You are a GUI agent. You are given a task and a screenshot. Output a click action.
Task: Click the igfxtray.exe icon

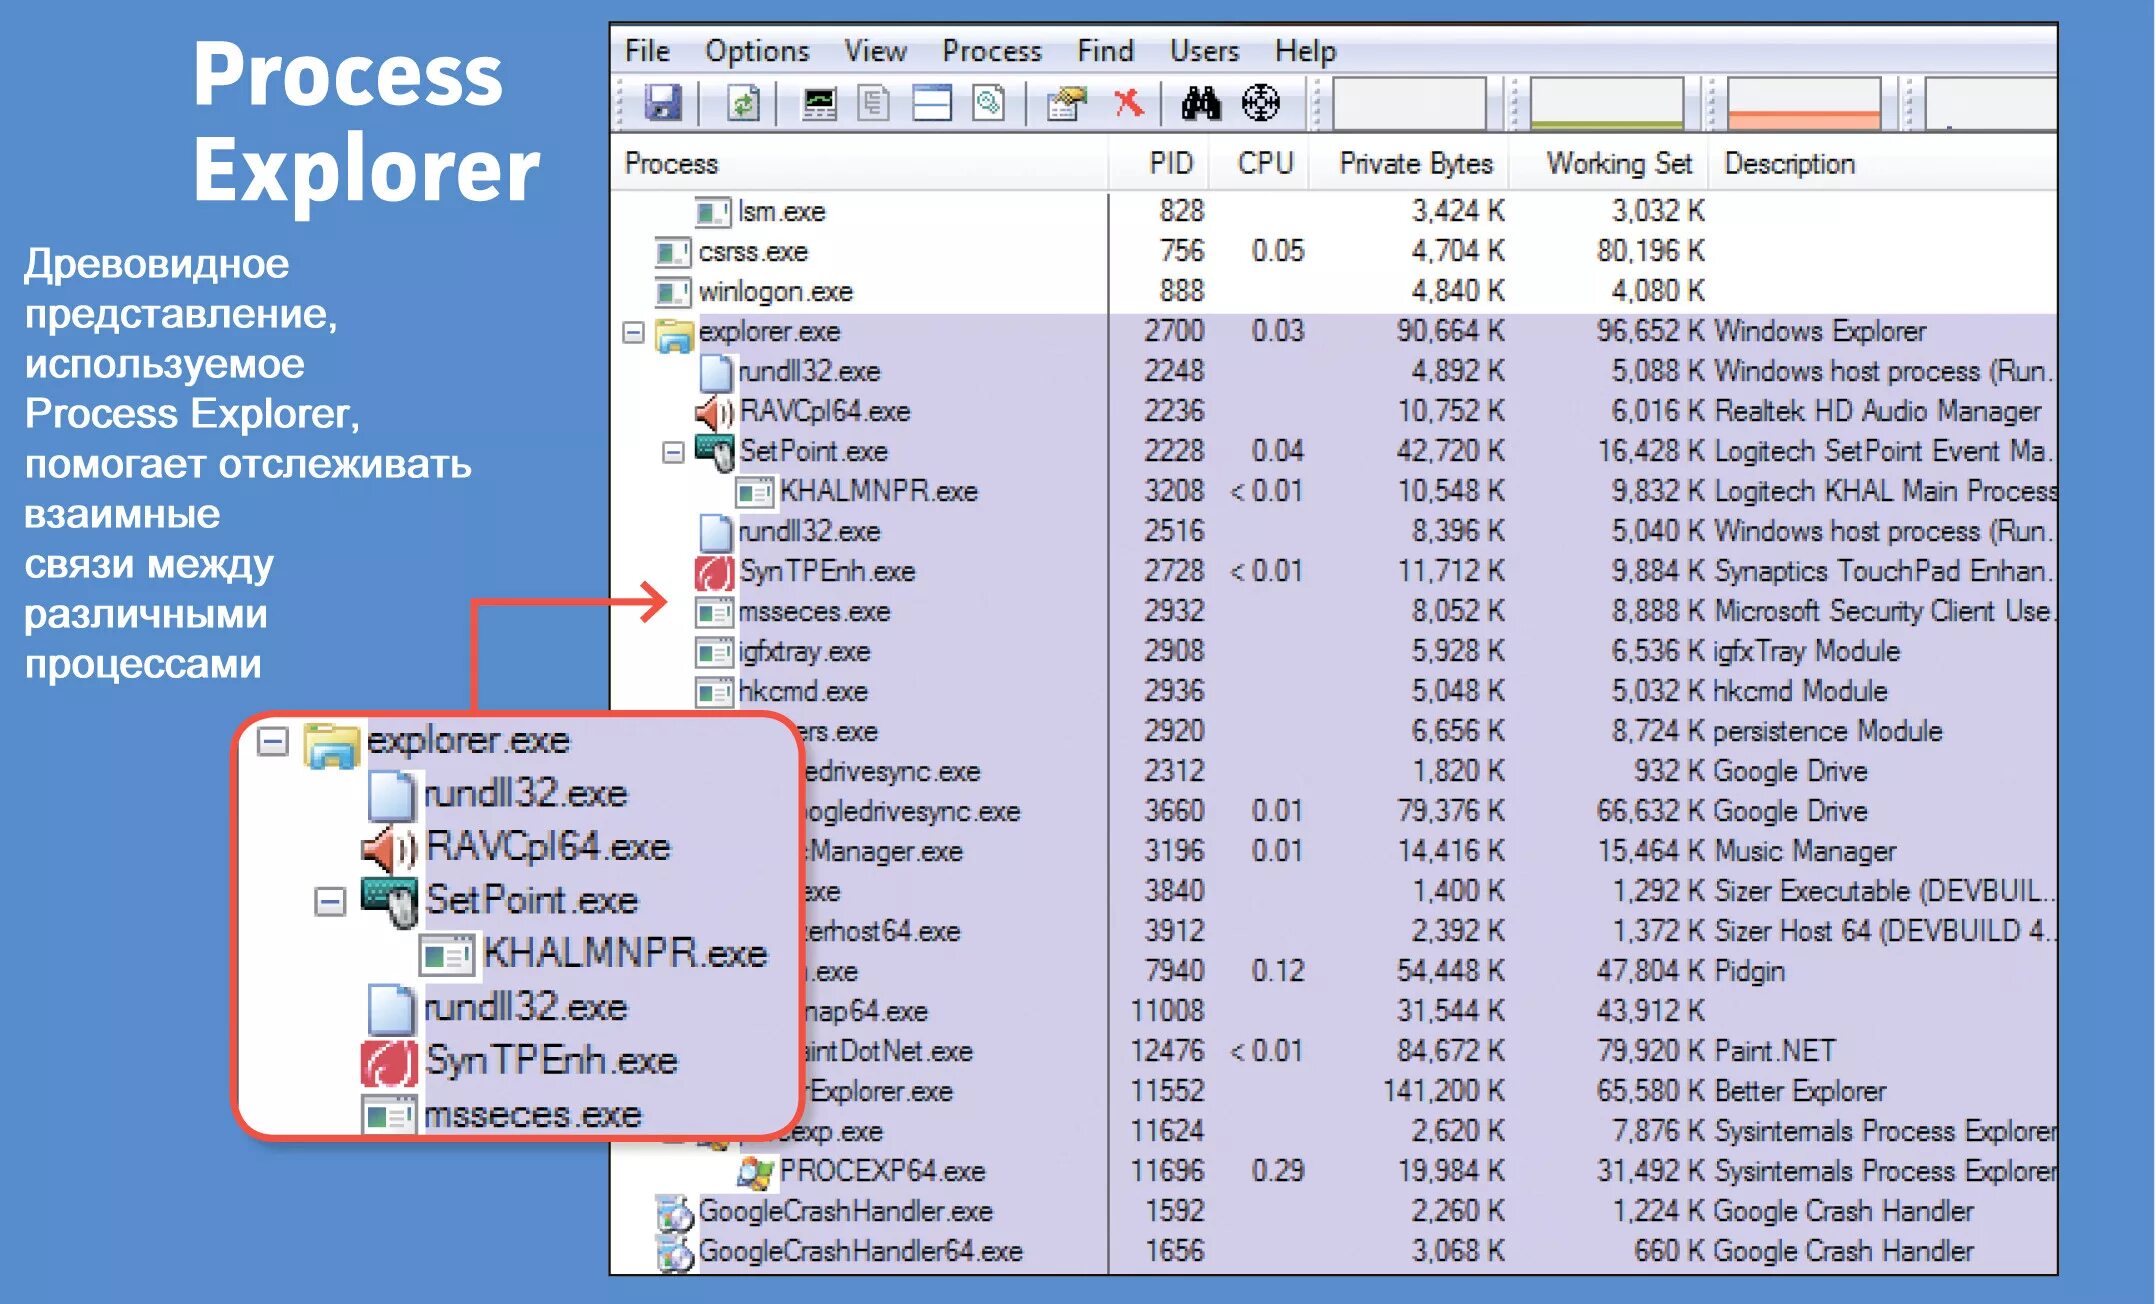click(x=714, y=652)
